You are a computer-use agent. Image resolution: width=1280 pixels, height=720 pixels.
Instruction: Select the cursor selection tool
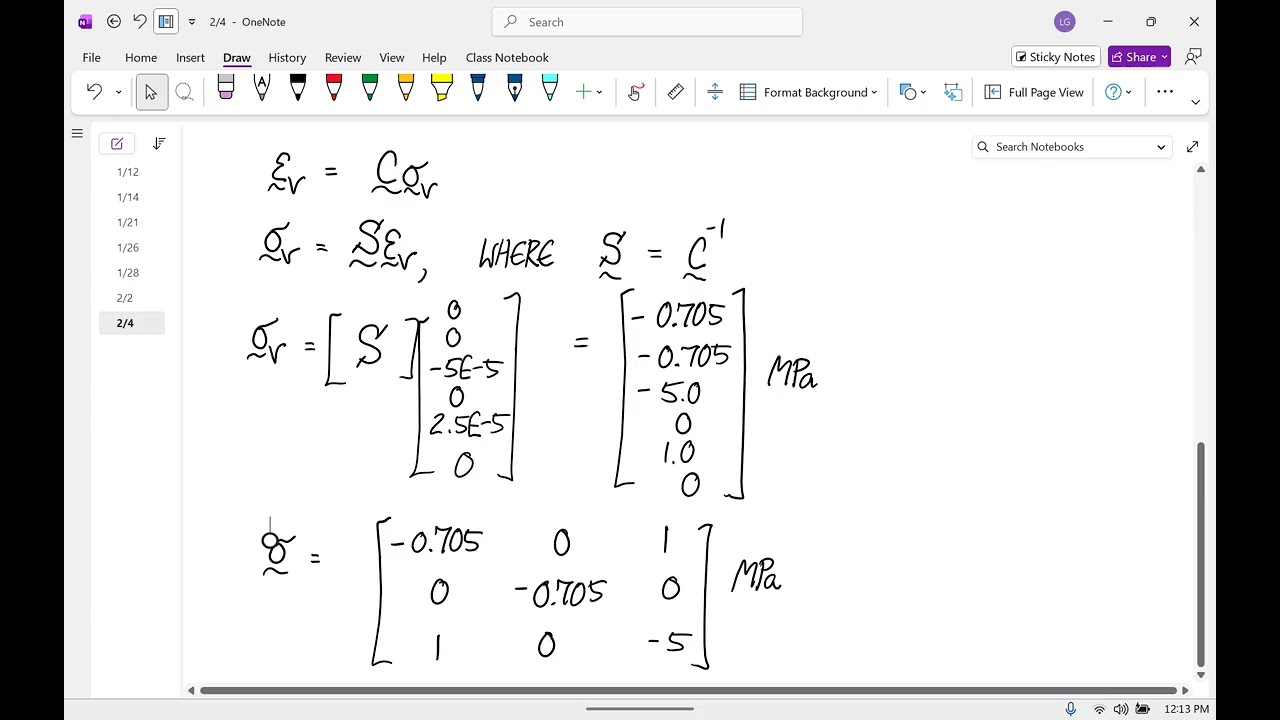pos(151,92)
